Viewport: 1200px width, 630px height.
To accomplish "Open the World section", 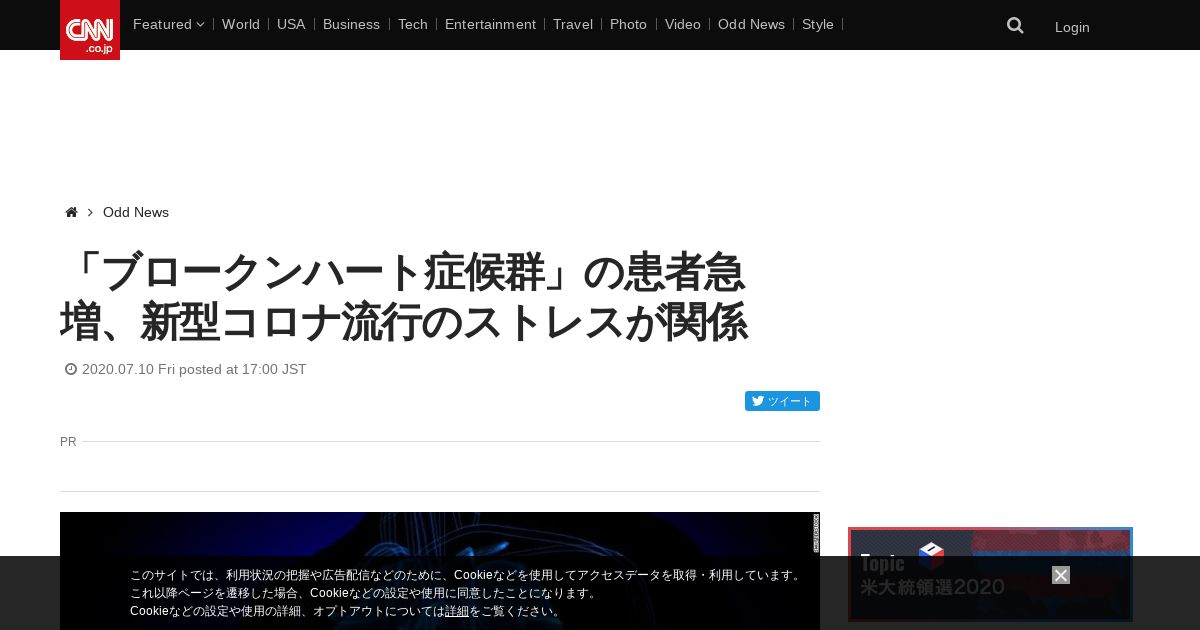I will 241,24.
